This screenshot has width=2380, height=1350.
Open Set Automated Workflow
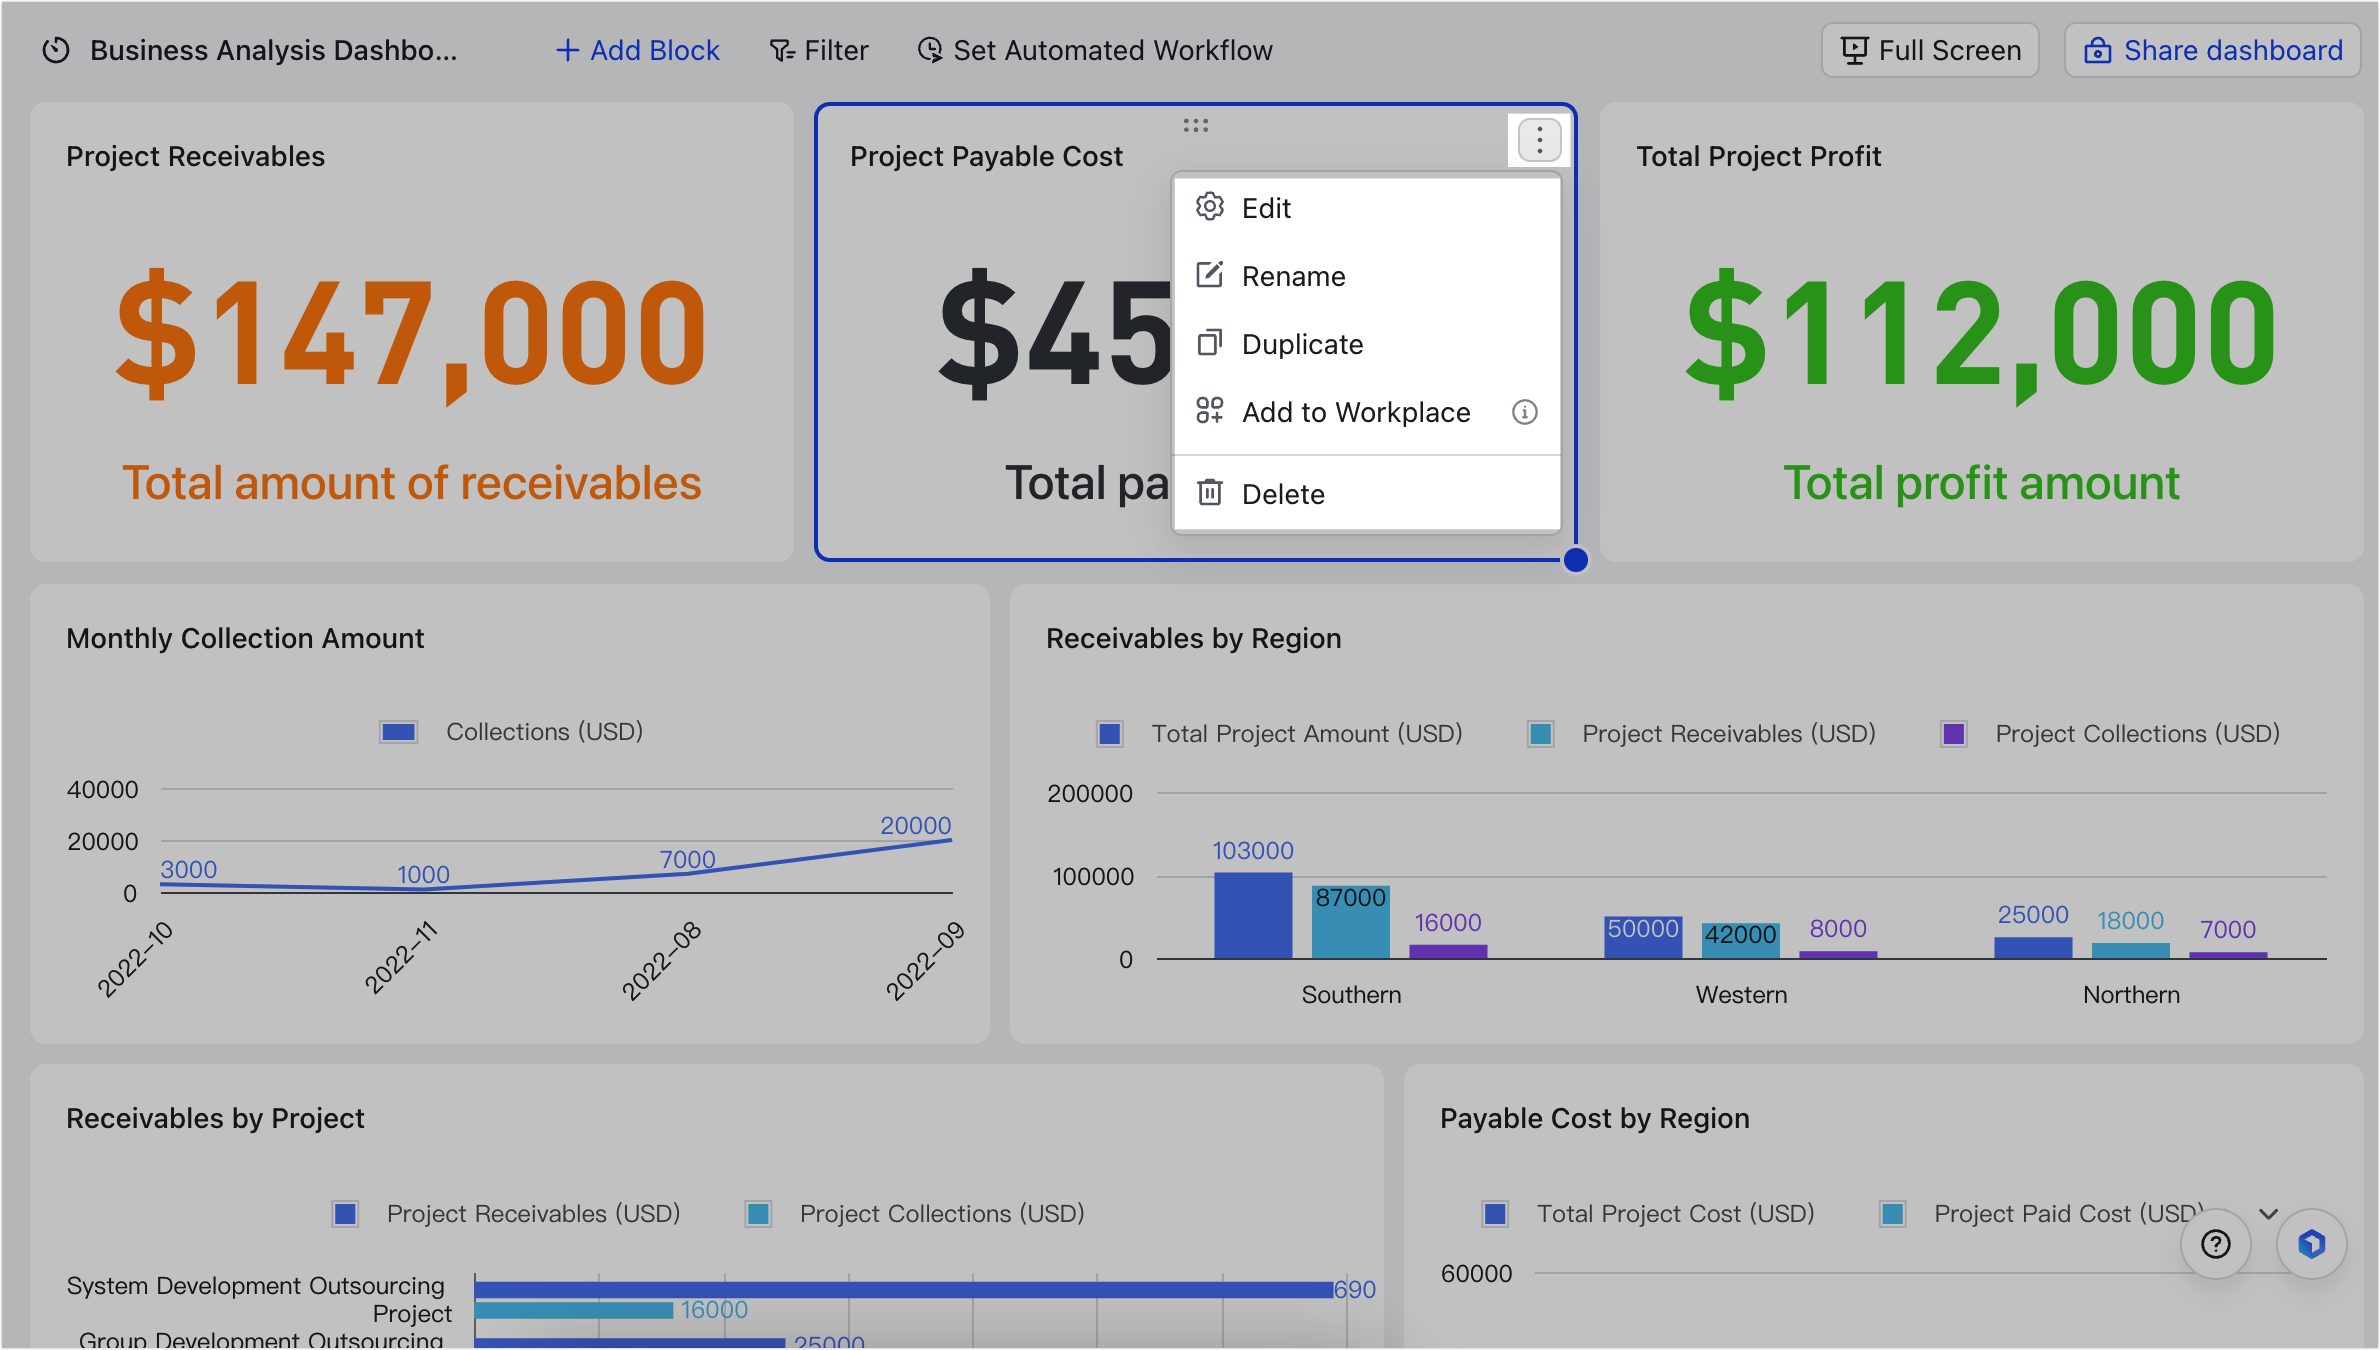tap(1095, 49)
